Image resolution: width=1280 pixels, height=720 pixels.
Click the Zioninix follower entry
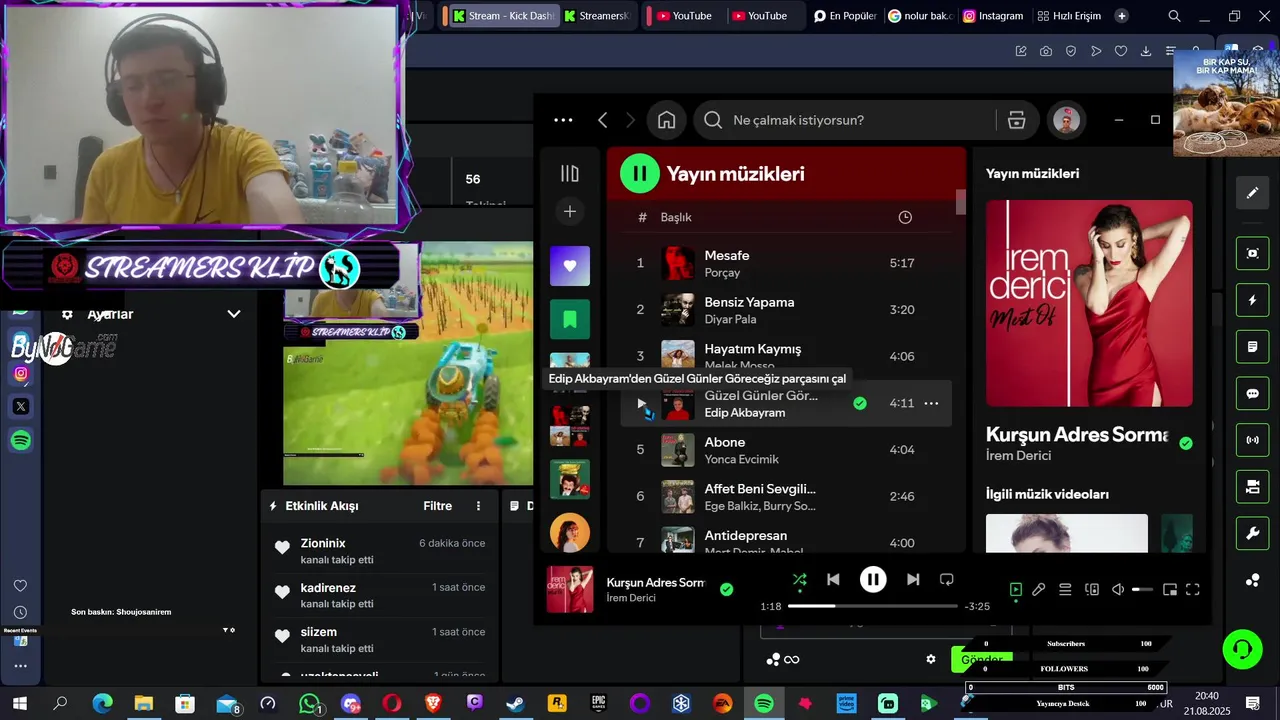379,551
